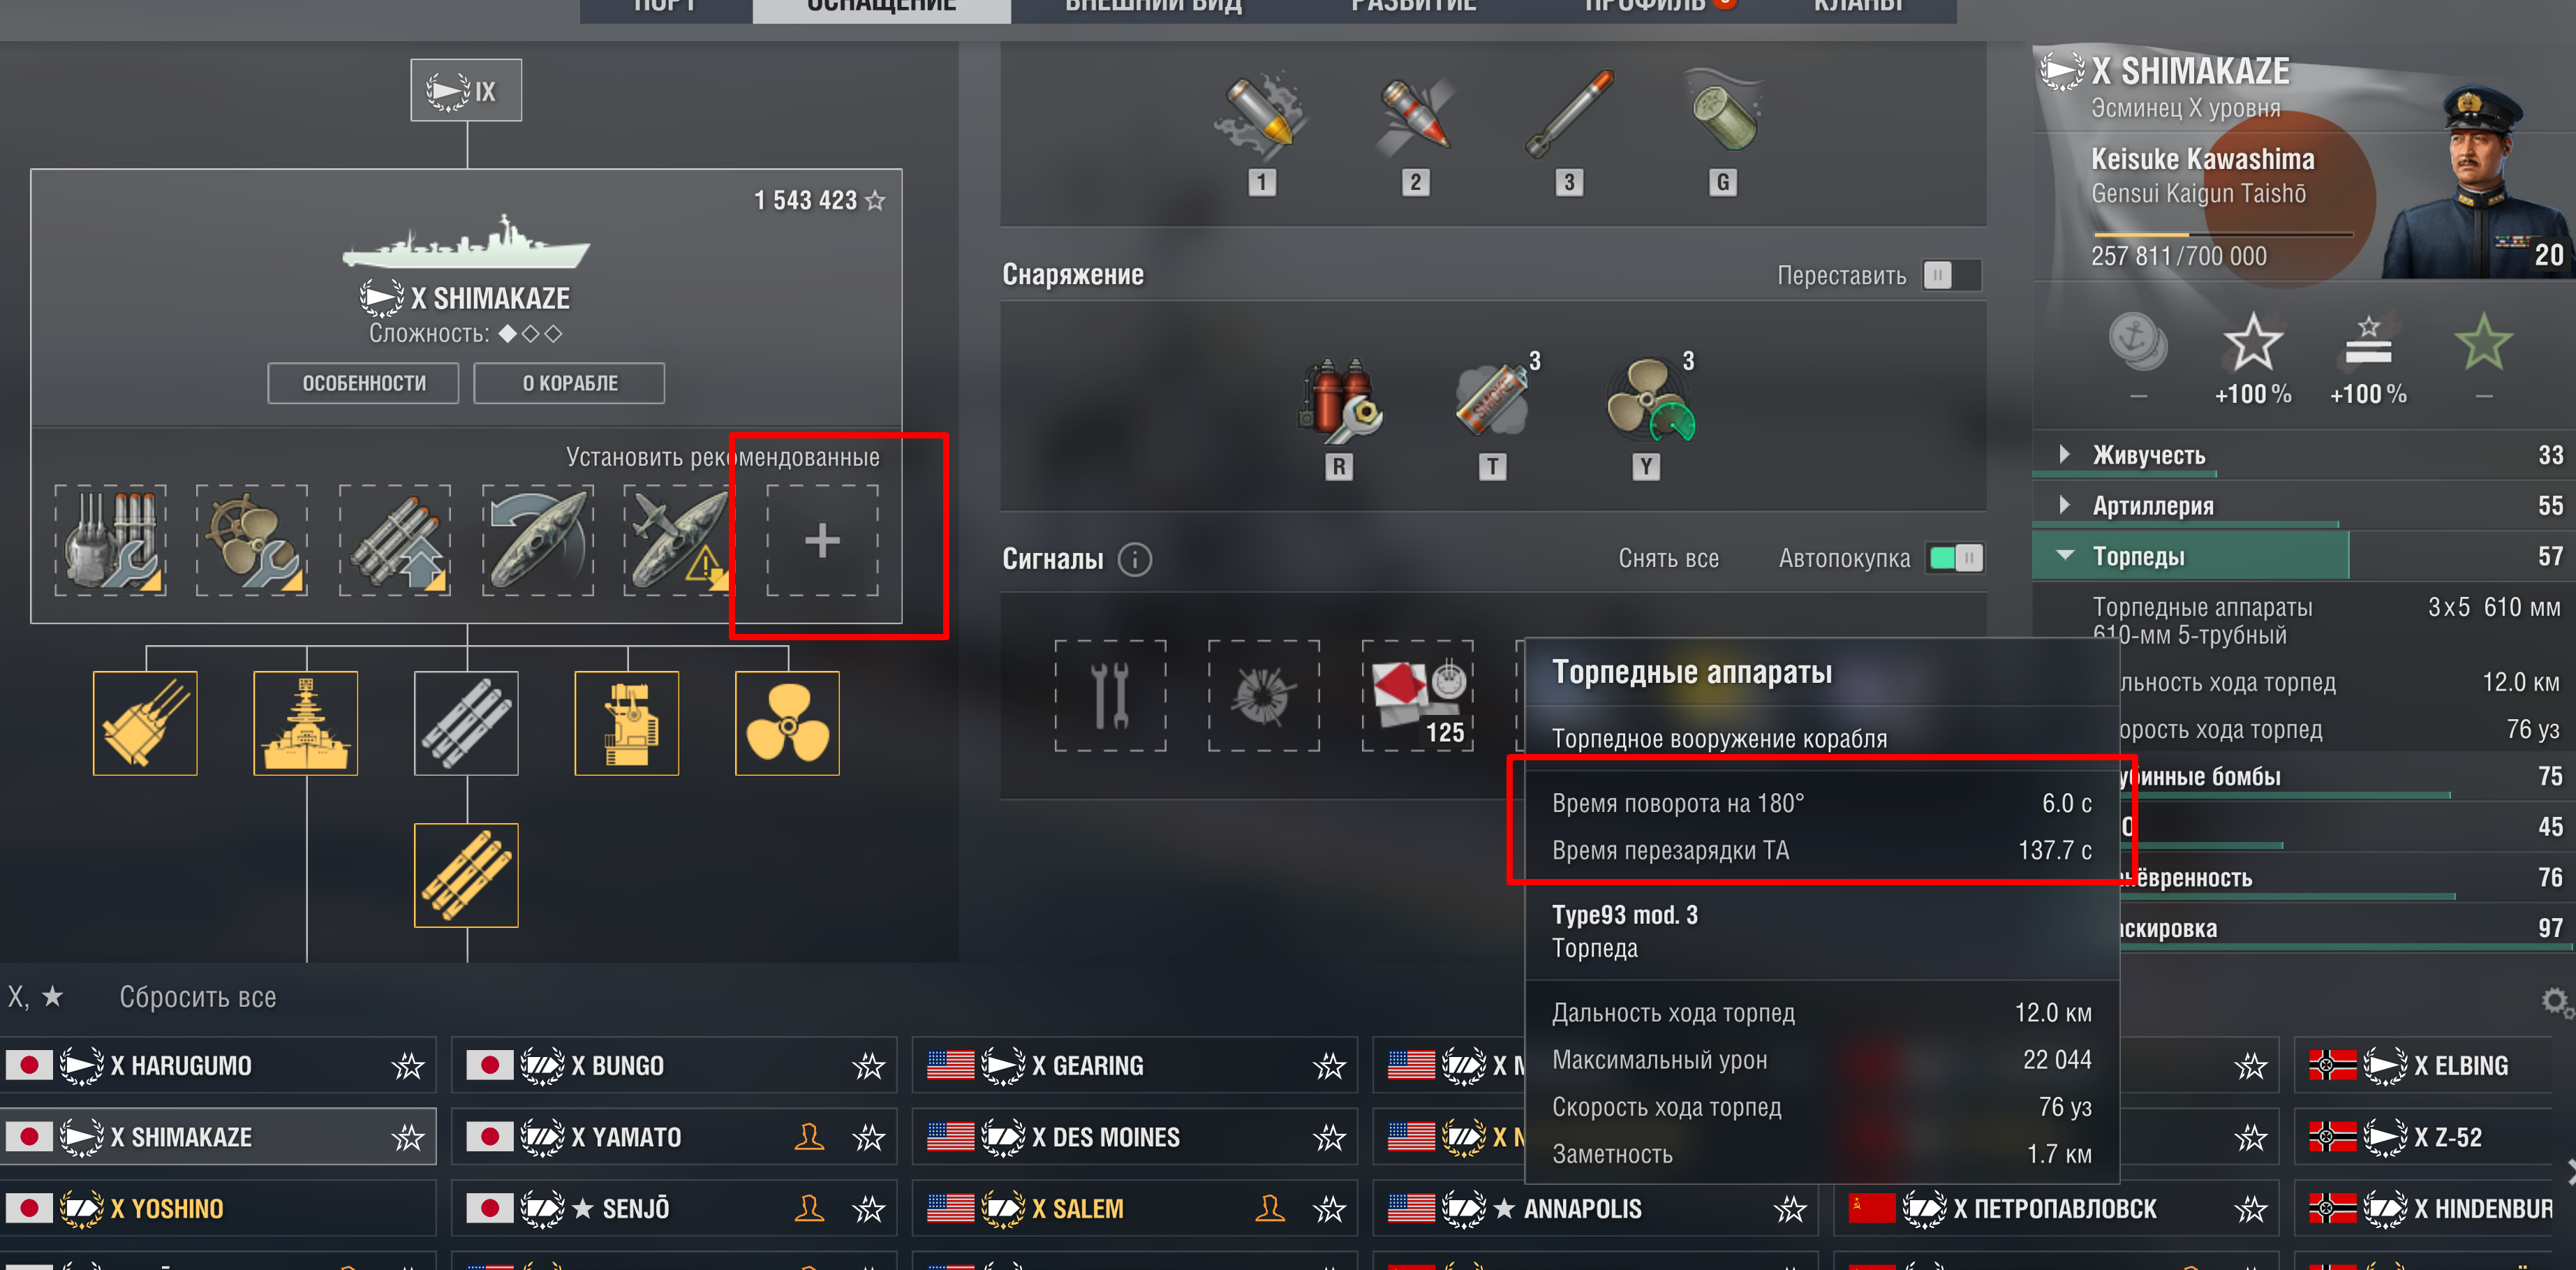The image size is (2576, 1270).
Task: Click the Сбросить все filter link
Action: [198, 997]
